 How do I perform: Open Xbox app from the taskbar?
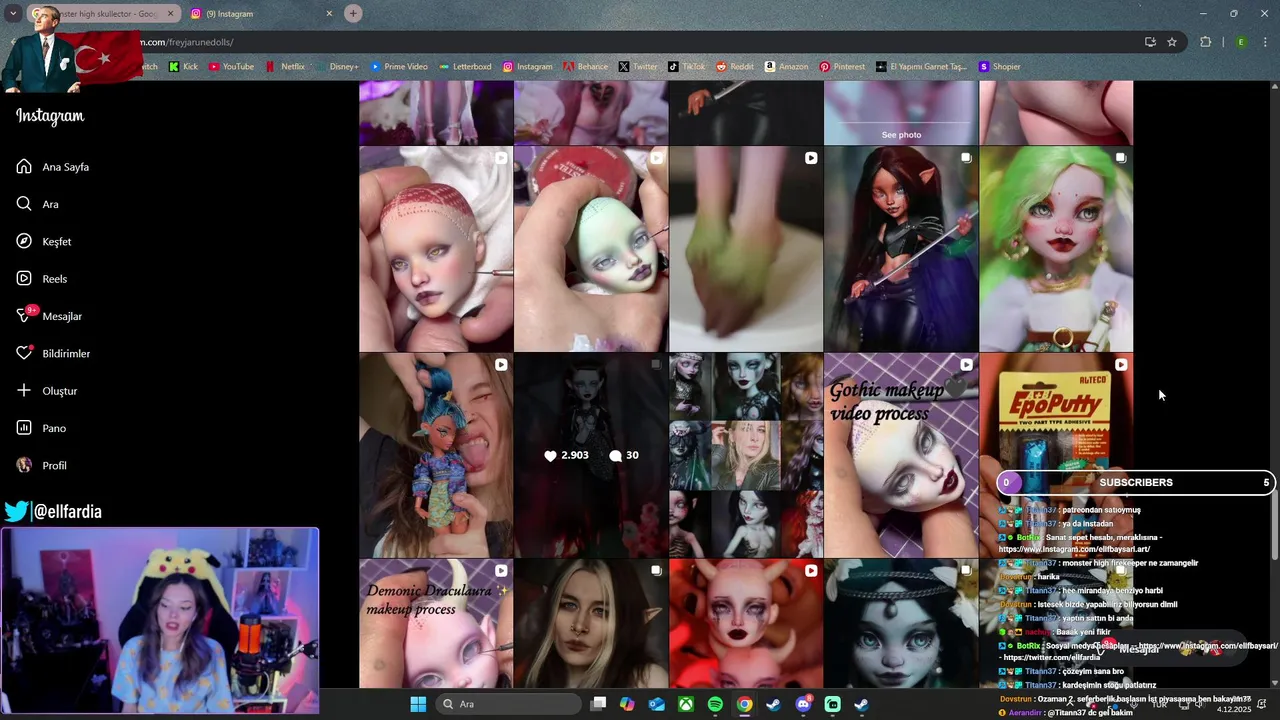click(x=686, y=704)
